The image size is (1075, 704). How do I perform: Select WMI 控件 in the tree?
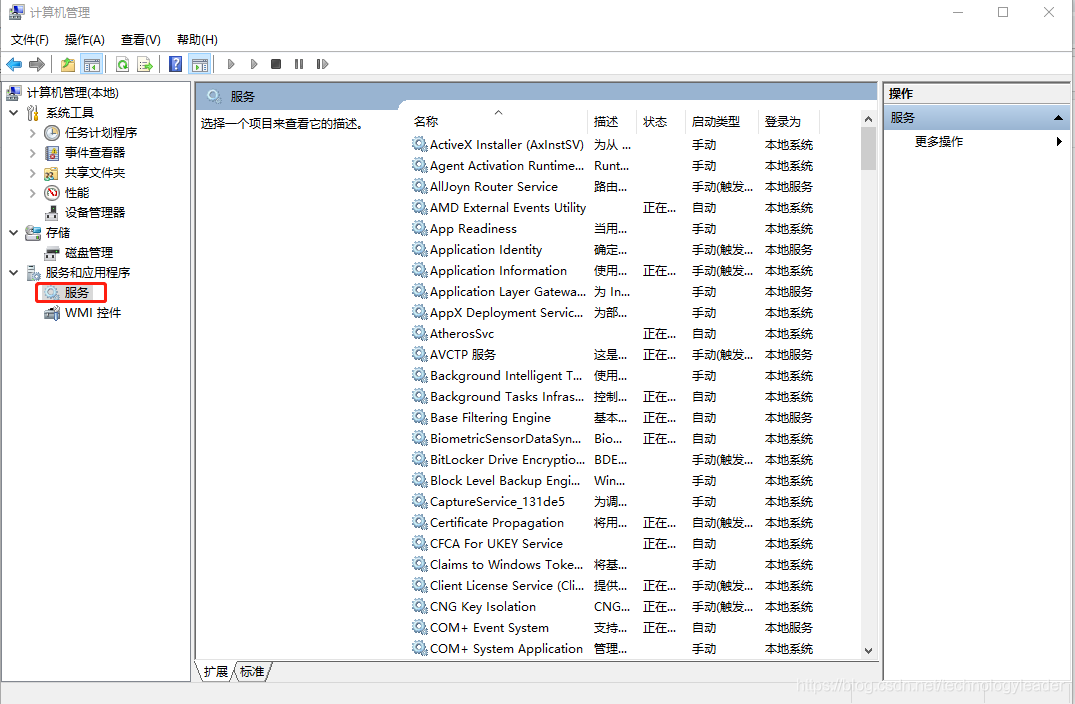pos(93,313)
